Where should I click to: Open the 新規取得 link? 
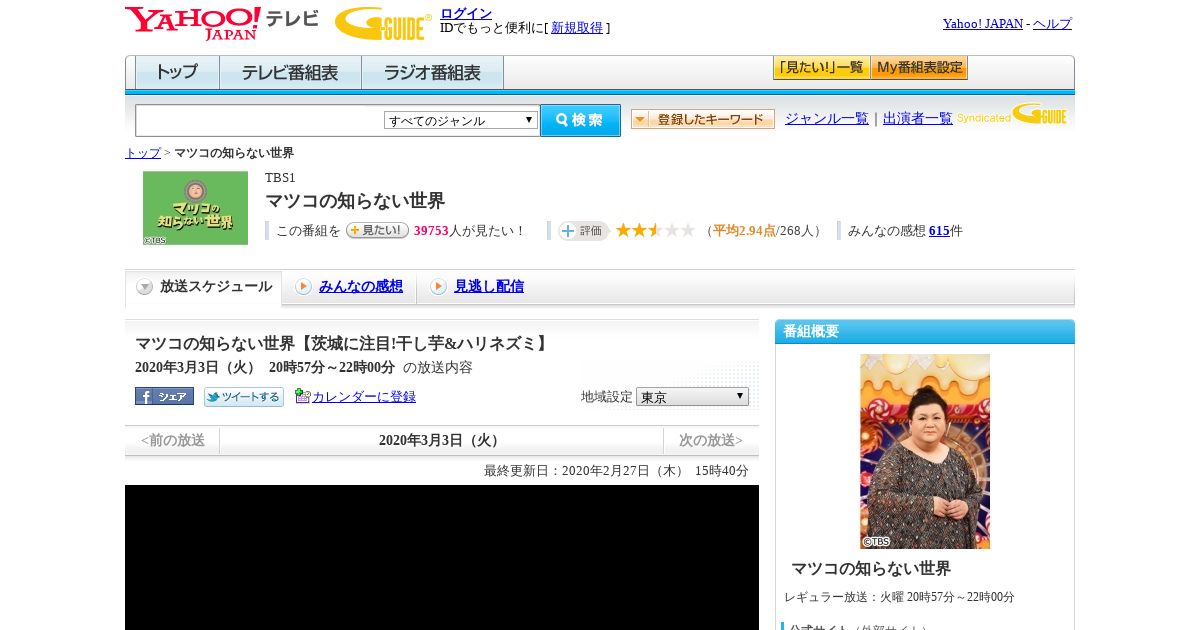(577, 28)
